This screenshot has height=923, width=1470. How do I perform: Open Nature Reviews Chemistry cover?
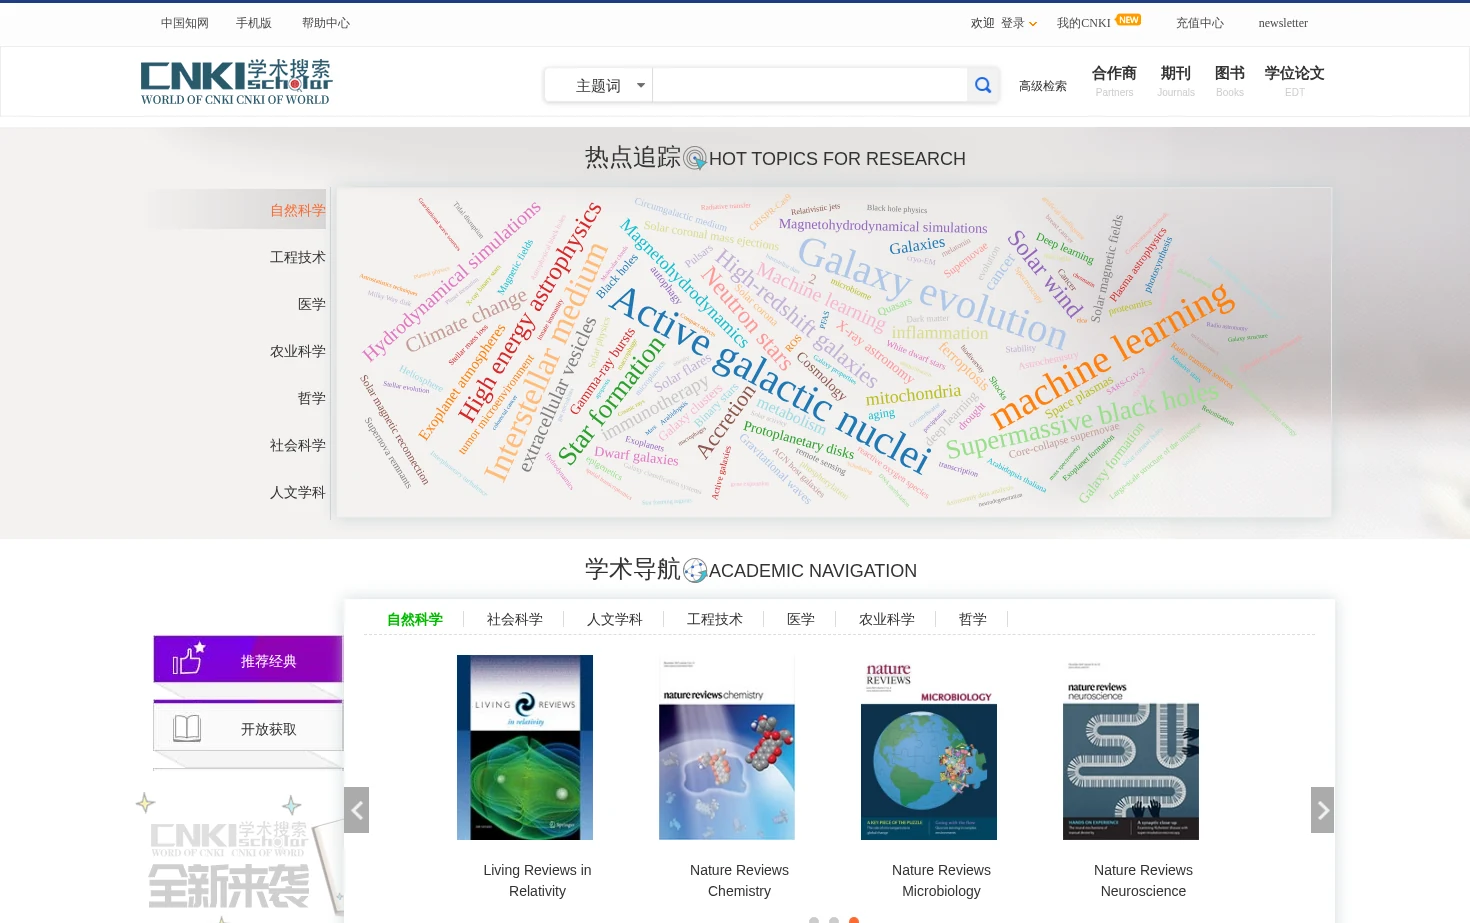(x=727, y=747)
